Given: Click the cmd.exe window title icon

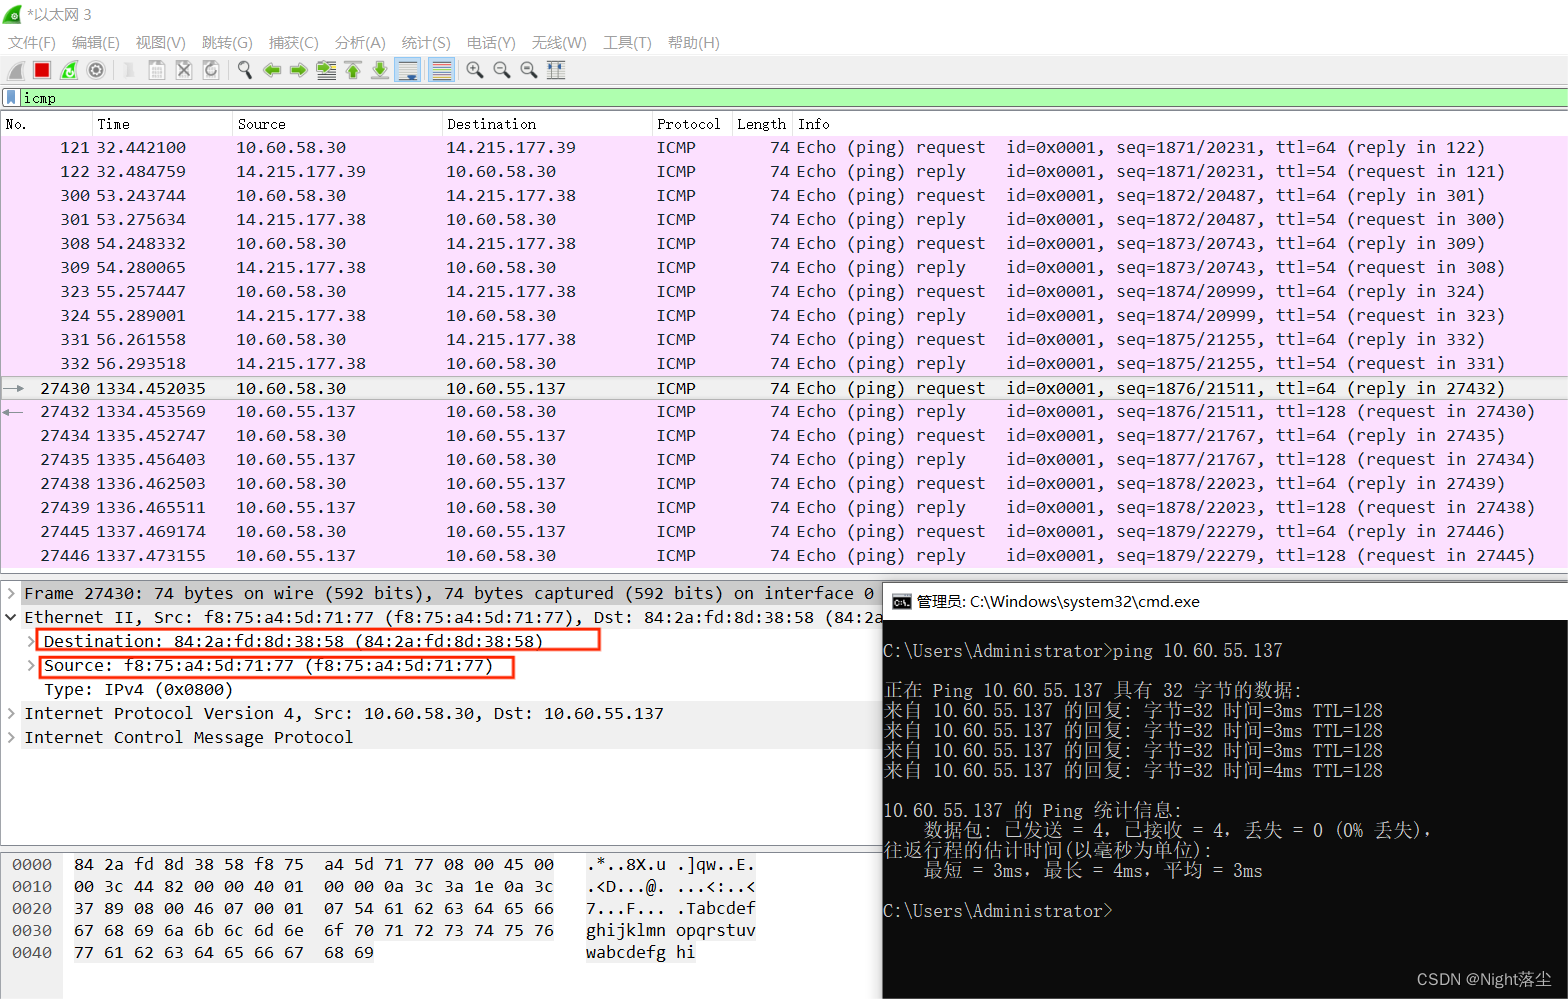Looking at the screenshot, I should [x=901, y=601].
